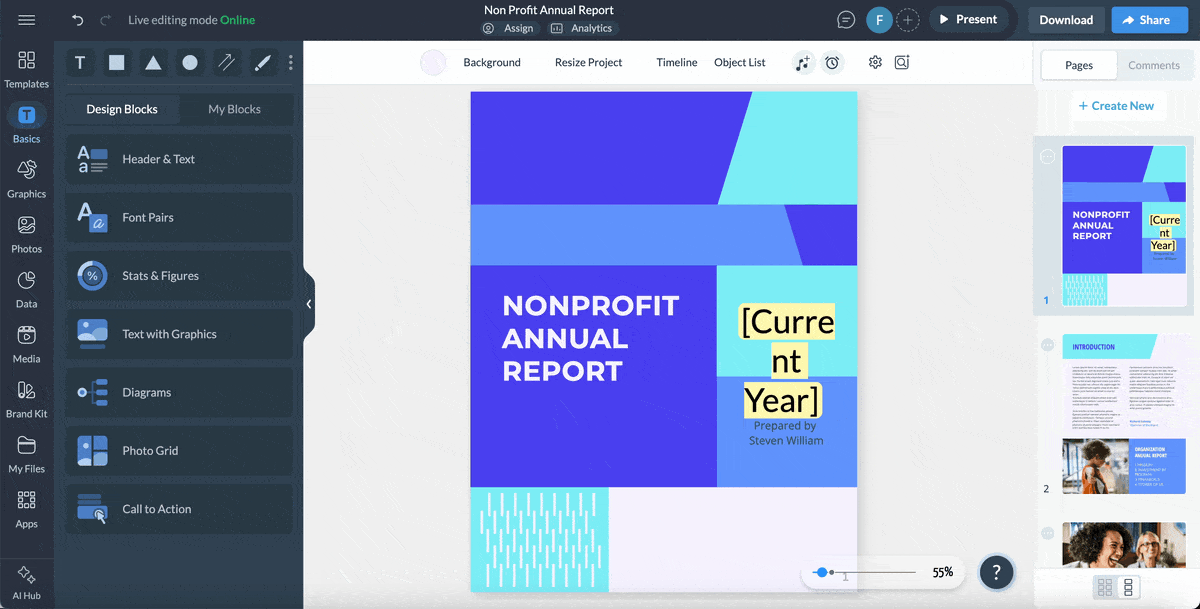Open the Timer tool in the top bar
Screen dimensions: 1200x609
[x=832, y=62]
